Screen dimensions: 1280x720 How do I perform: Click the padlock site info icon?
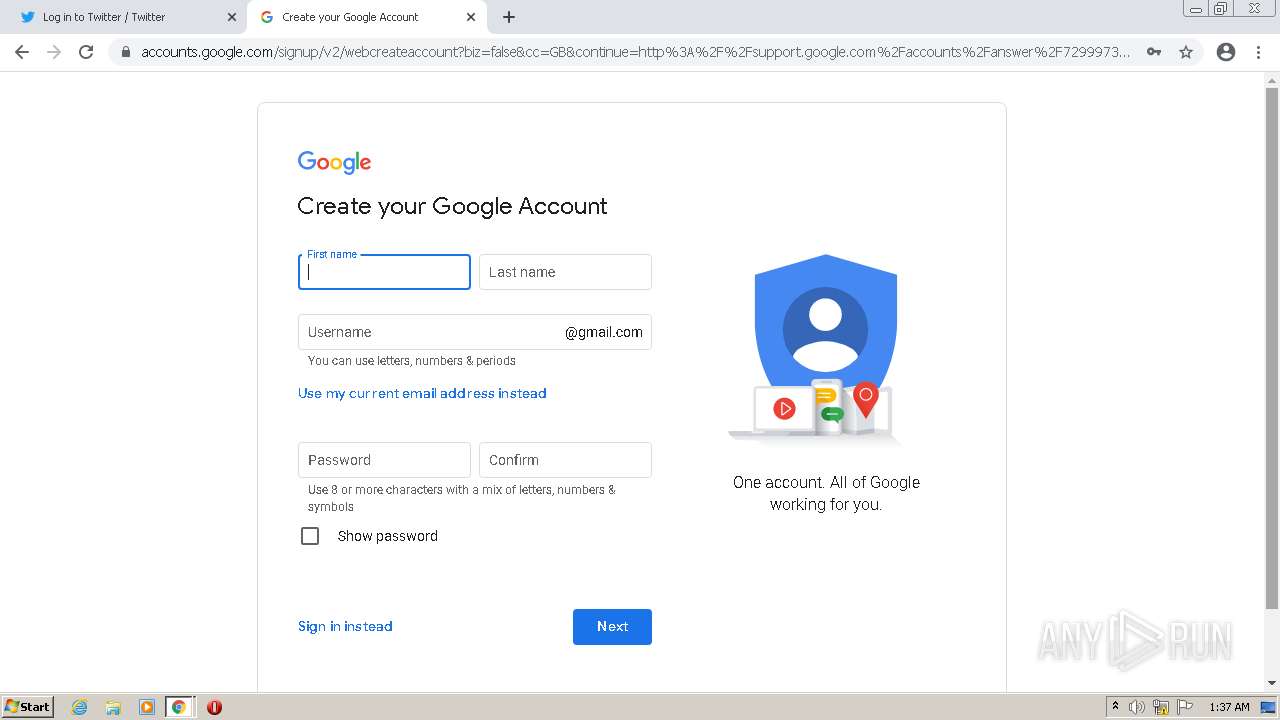coord(126,52)
